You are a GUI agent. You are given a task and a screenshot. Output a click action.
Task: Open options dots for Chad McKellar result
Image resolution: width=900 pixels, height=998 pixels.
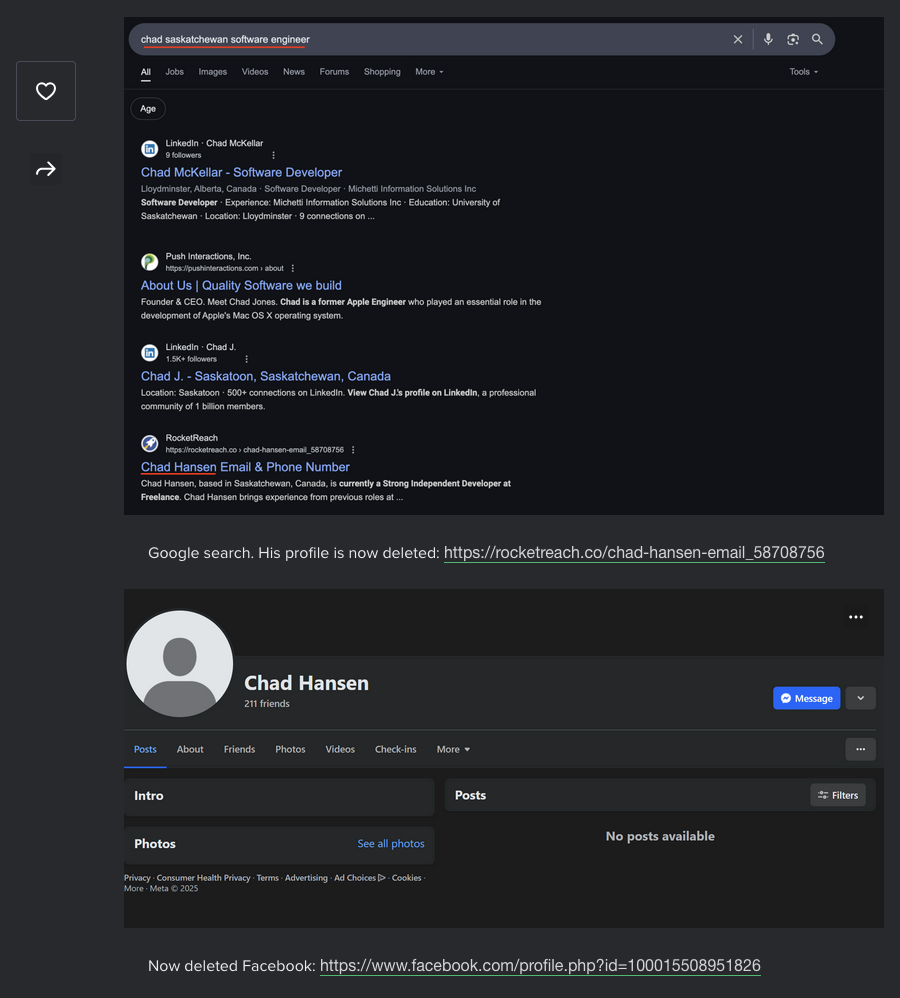(274, 155)
